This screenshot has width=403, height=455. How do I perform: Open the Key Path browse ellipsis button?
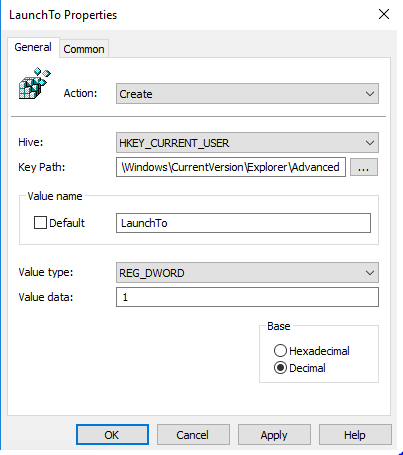coord(364,167)
